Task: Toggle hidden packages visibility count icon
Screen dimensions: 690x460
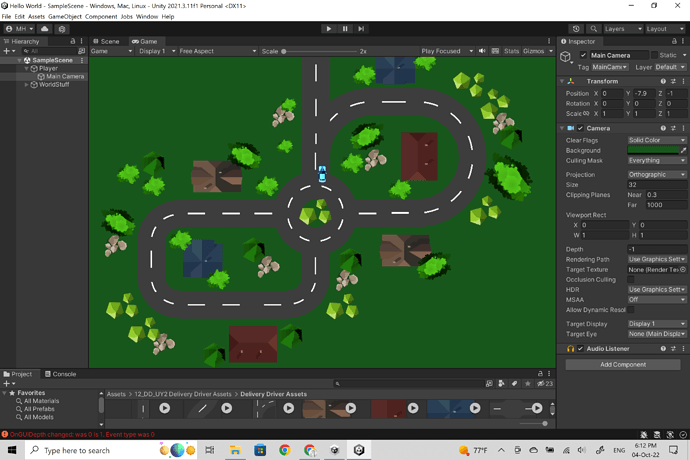Action: 545,383
